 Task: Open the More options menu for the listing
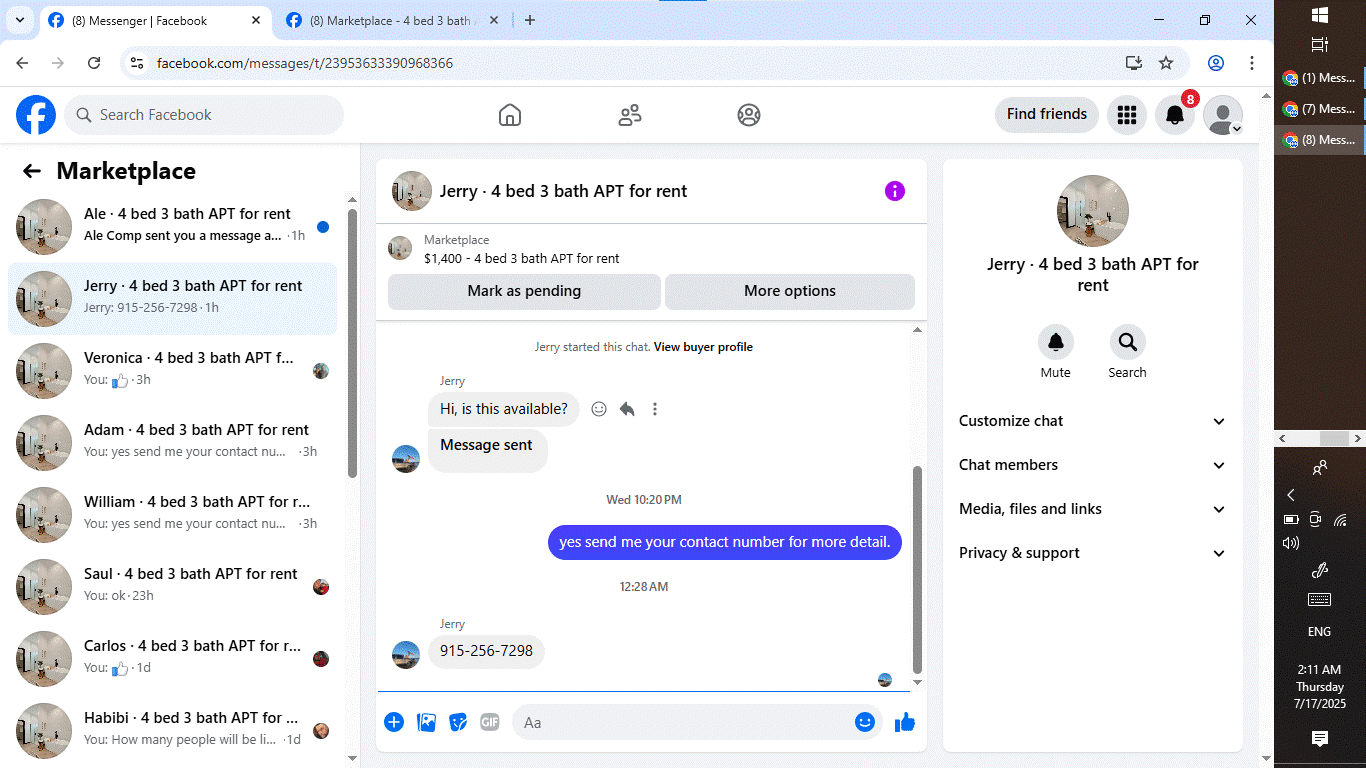pos(790,291)
